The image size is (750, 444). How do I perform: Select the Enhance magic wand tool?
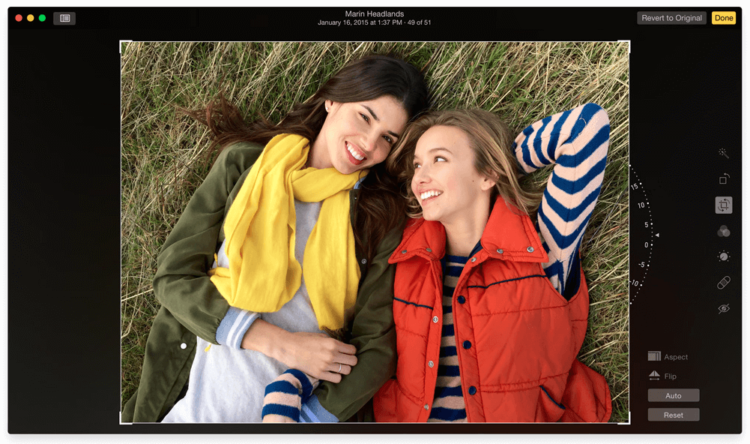723,153
